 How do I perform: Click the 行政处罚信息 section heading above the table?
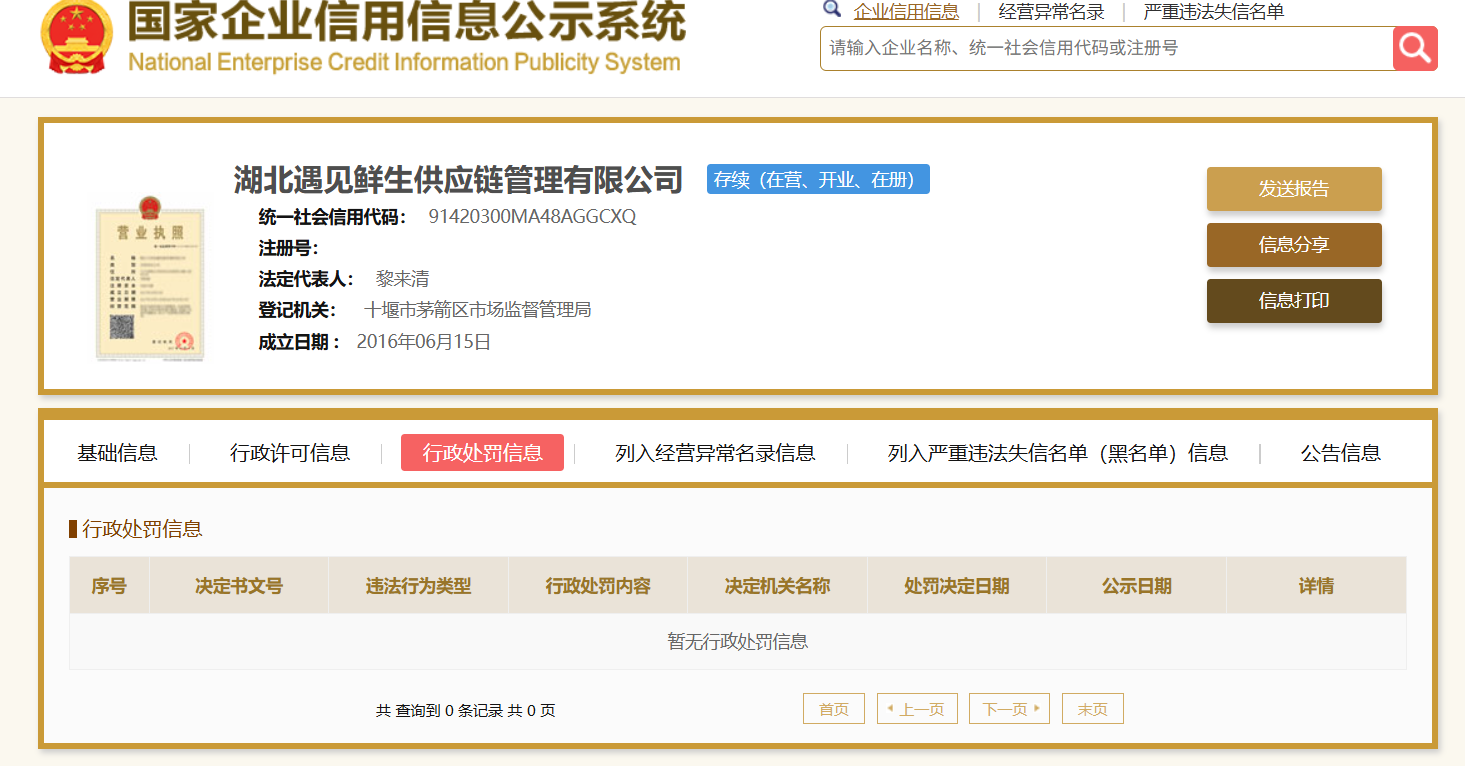tap(142, 529)
